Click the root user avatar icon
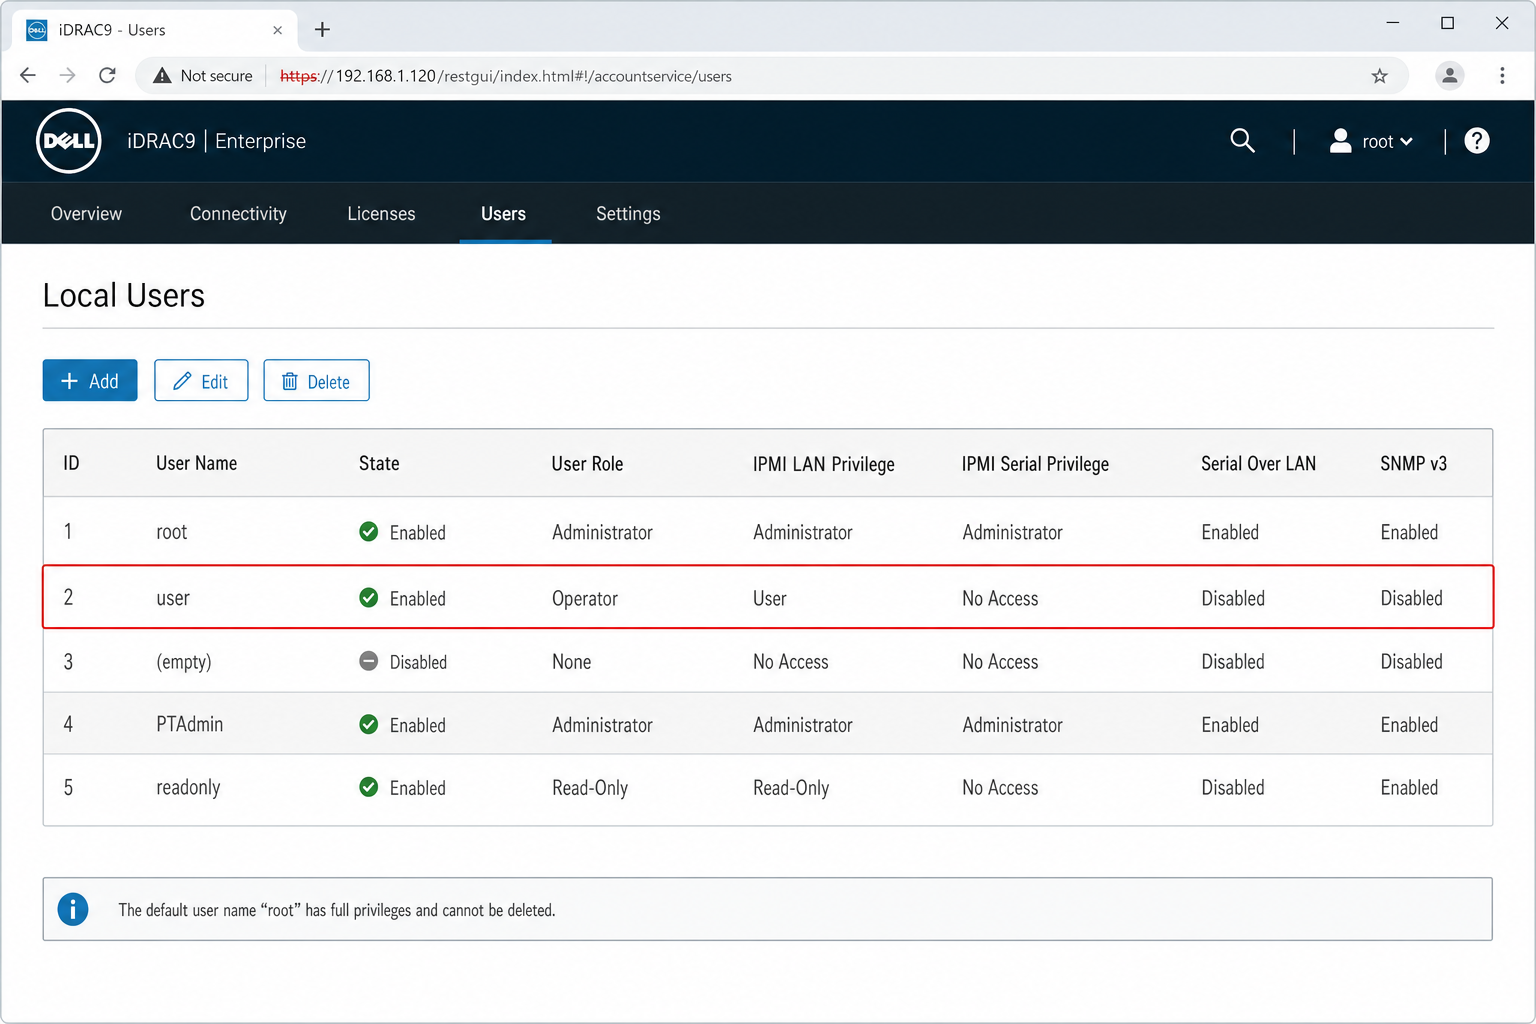Screen dimensions: 1536x1024 [x=1340, y=141]
